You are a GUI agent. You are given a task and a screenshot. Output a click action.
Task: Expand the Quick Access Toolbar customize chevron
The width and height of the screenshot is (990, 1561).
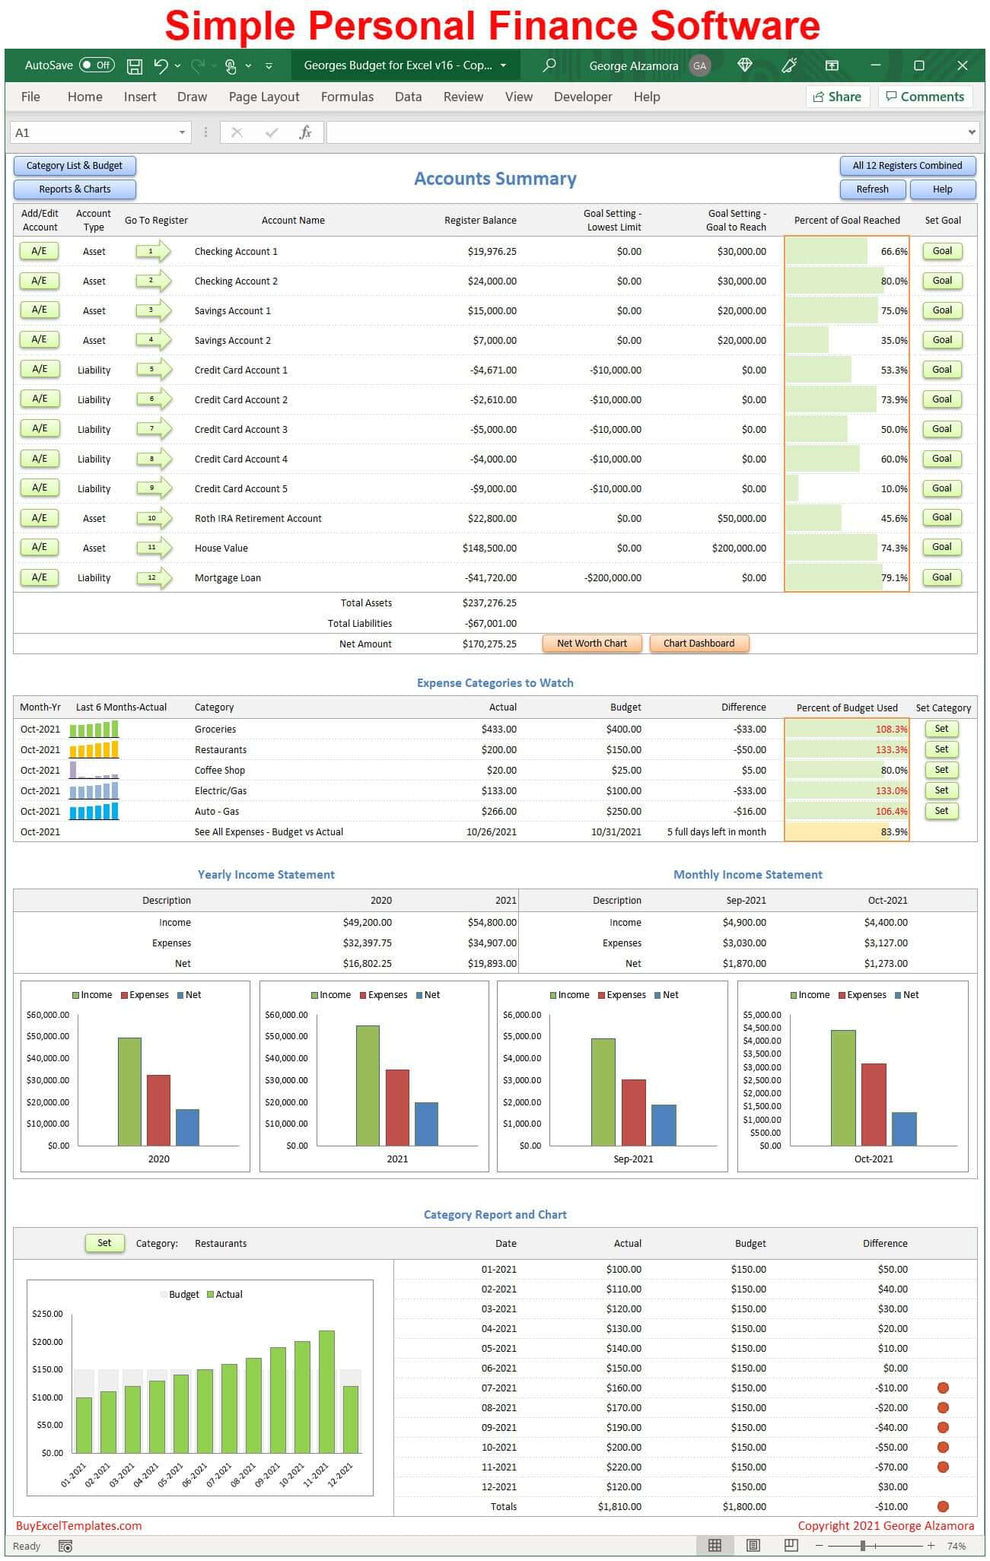point(268,64)
